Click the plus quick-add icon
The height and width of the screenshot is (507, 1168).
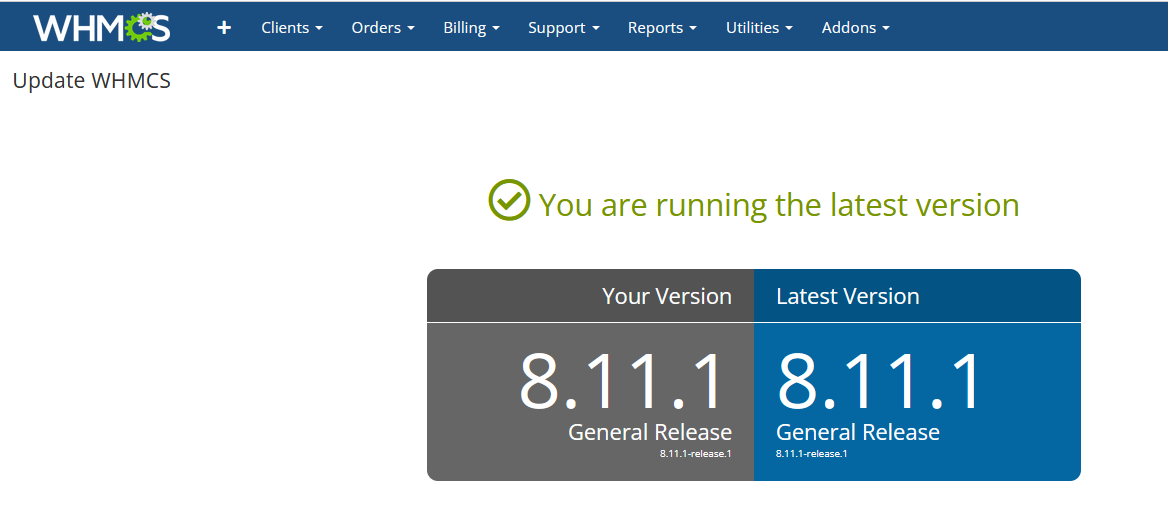click(224, 28)
